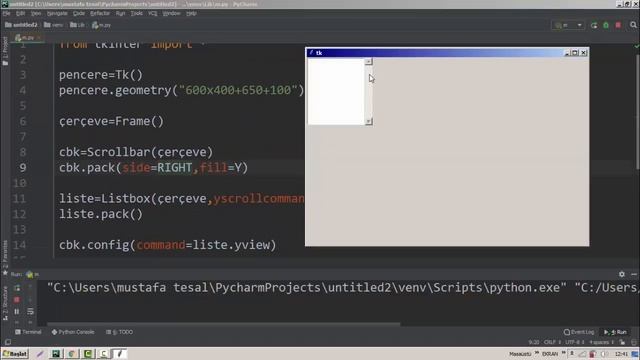This screenshot has height=360, width=640.
Task: Open the Help menu
Action: 191,13
